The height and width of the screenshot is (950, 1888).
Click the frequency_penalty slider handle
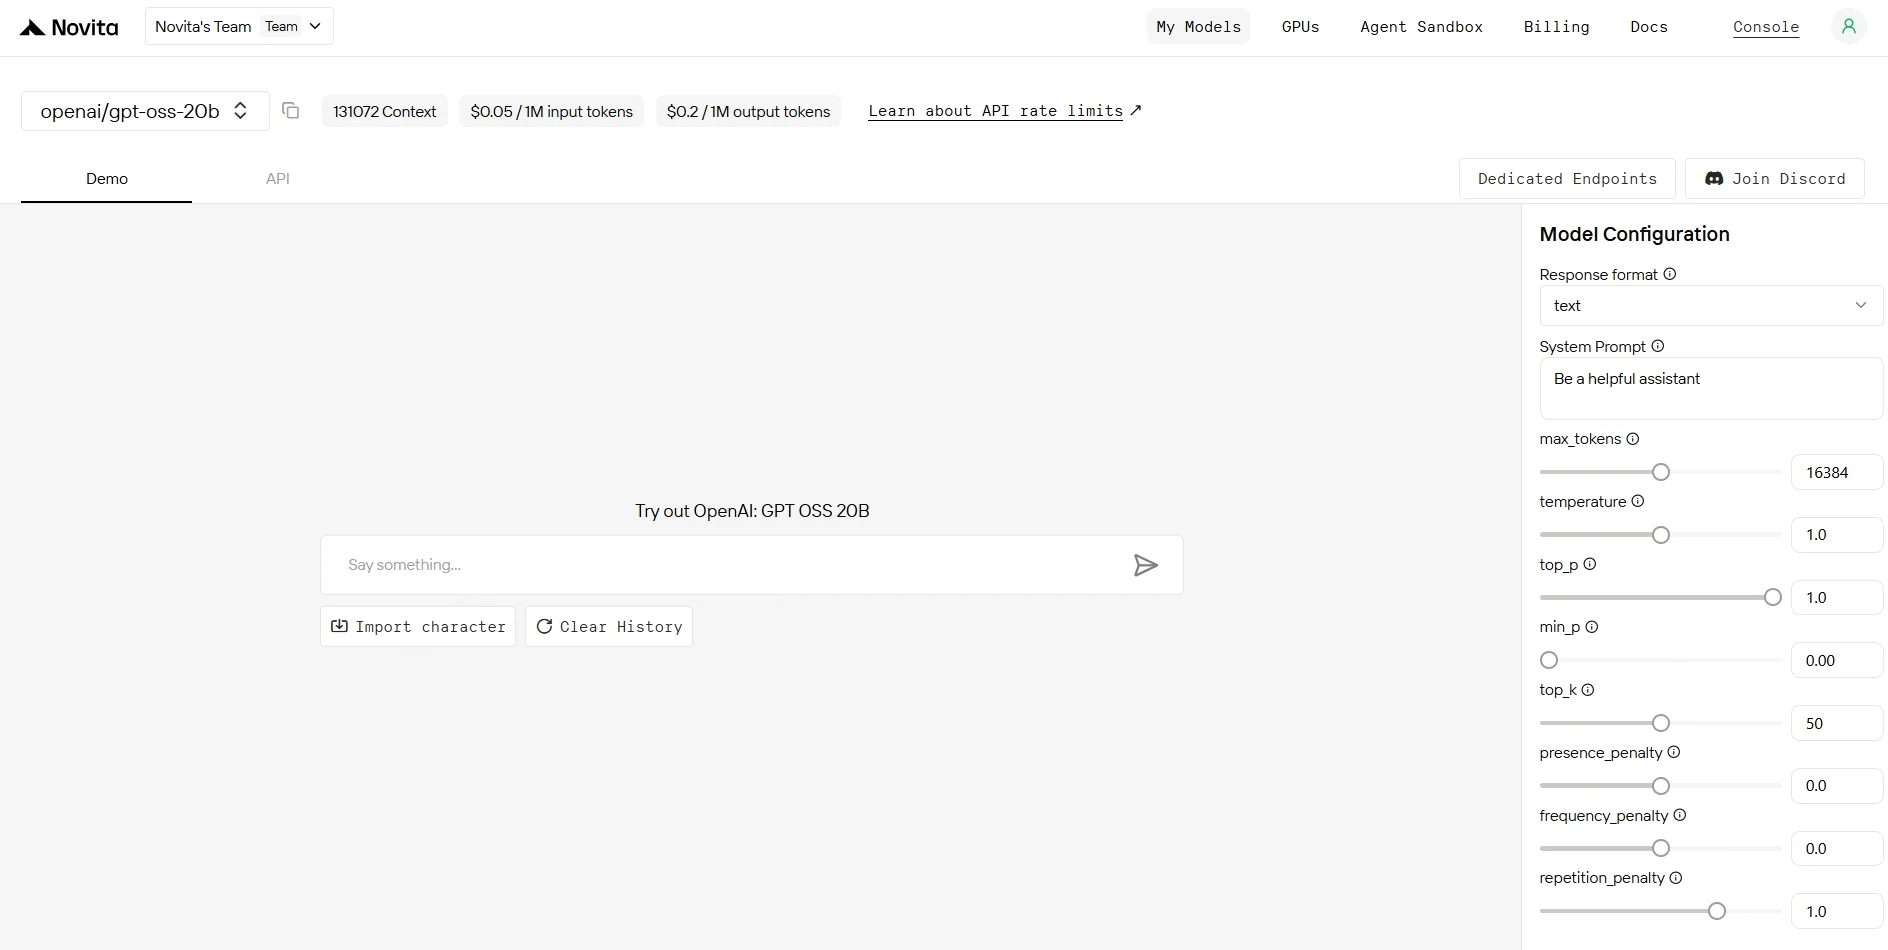pyautogui.click(x=1661, y=848)
